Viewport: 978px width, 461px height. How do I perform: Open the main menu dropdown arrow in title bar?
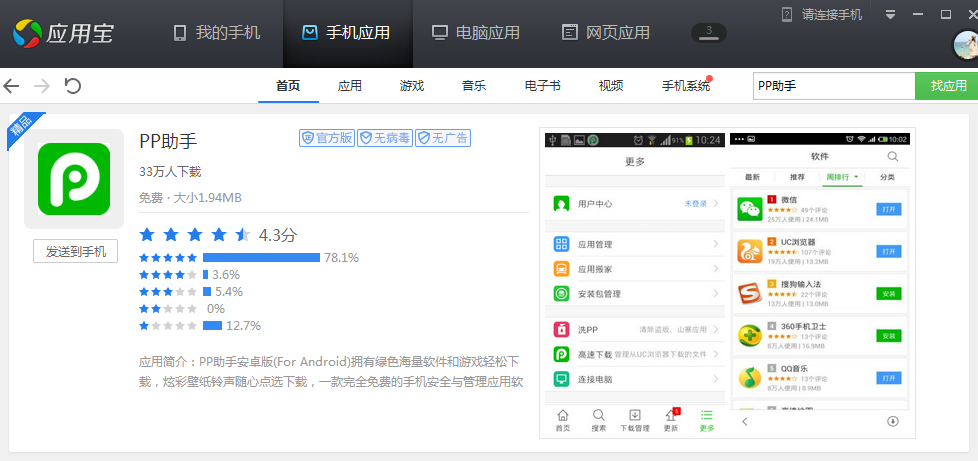[891, 14]
